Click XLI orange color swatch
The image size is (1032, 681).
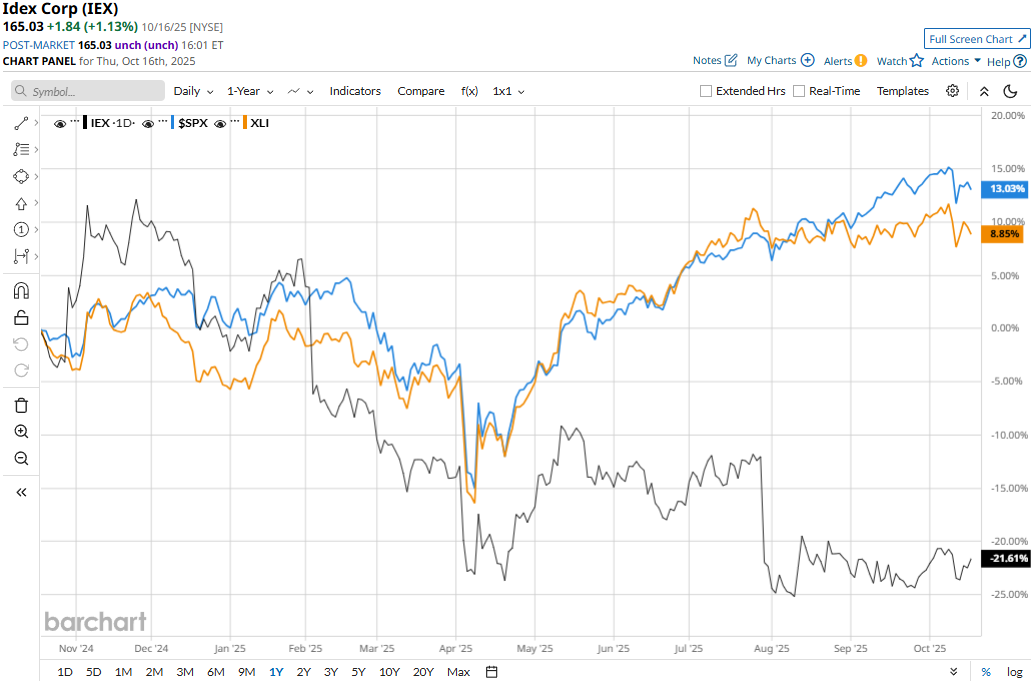pyautogui.click(x=245, y=122)
